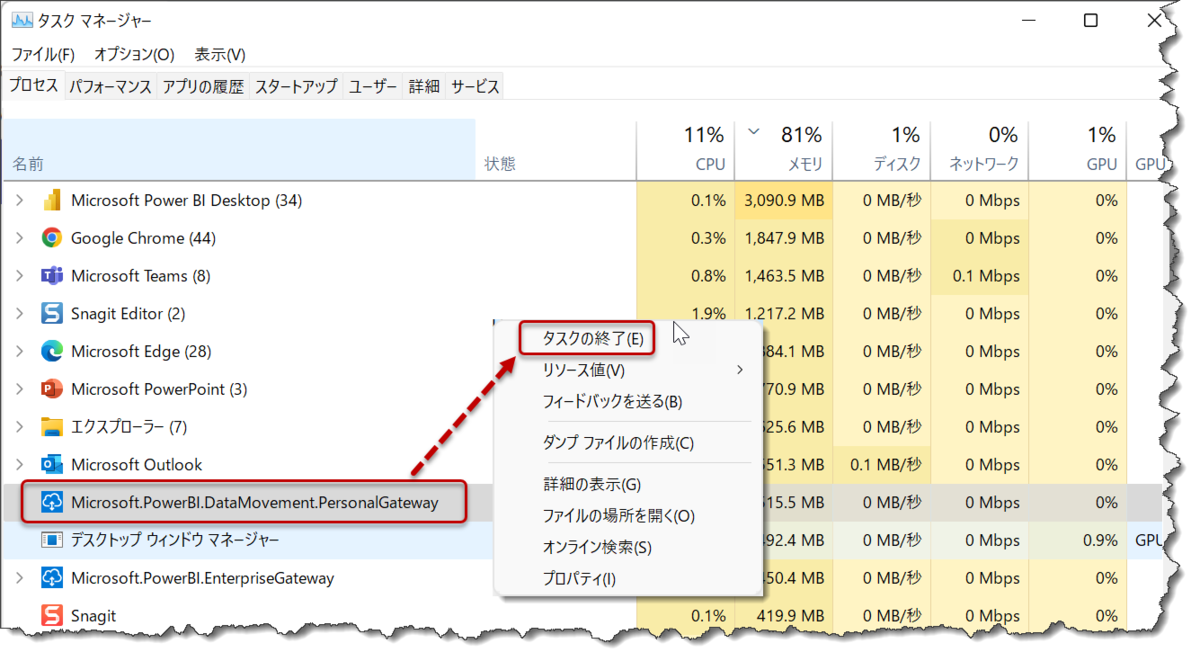This screenshot has width=1200, height=661.
Task: Click the Task Manager title bar icon
Action: tap(21, 21)
